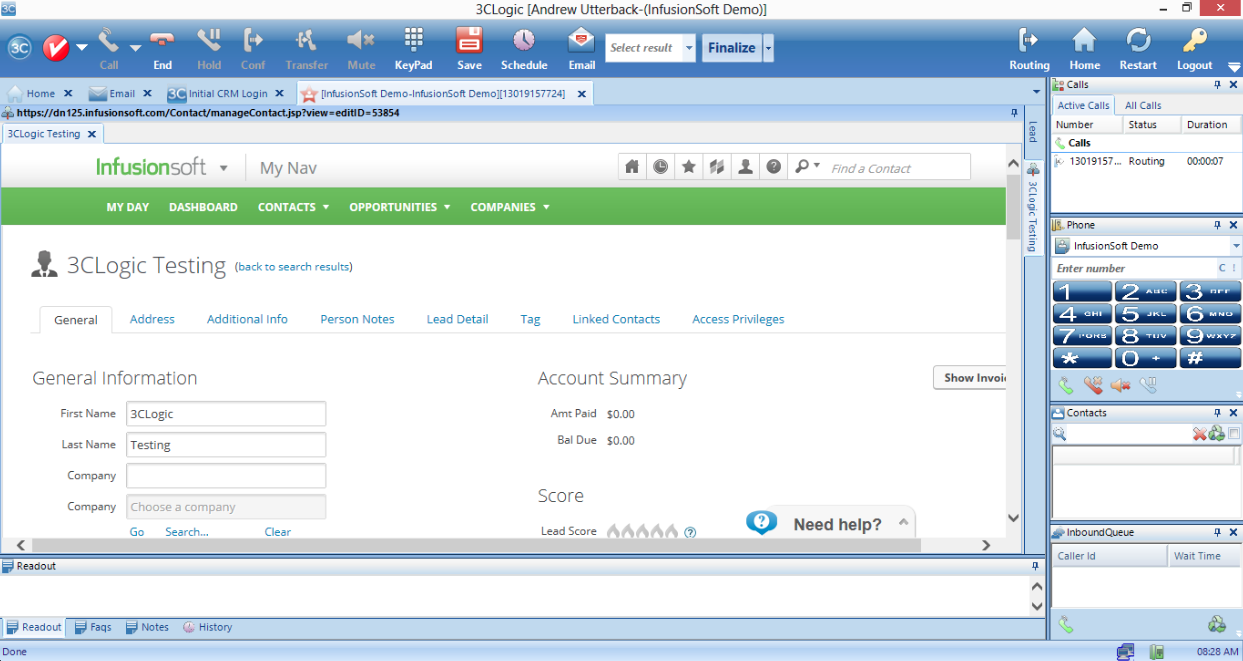Pin the Readout panel
This screenshot has width=1243, height=661.
(x=1036, y=566)
